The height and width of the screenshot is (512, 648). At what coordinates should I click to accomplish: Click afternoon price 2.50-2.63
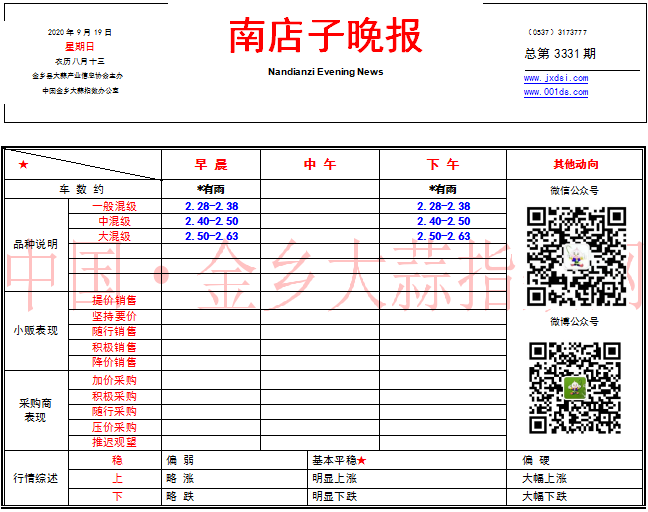click(x=443, y=236)
